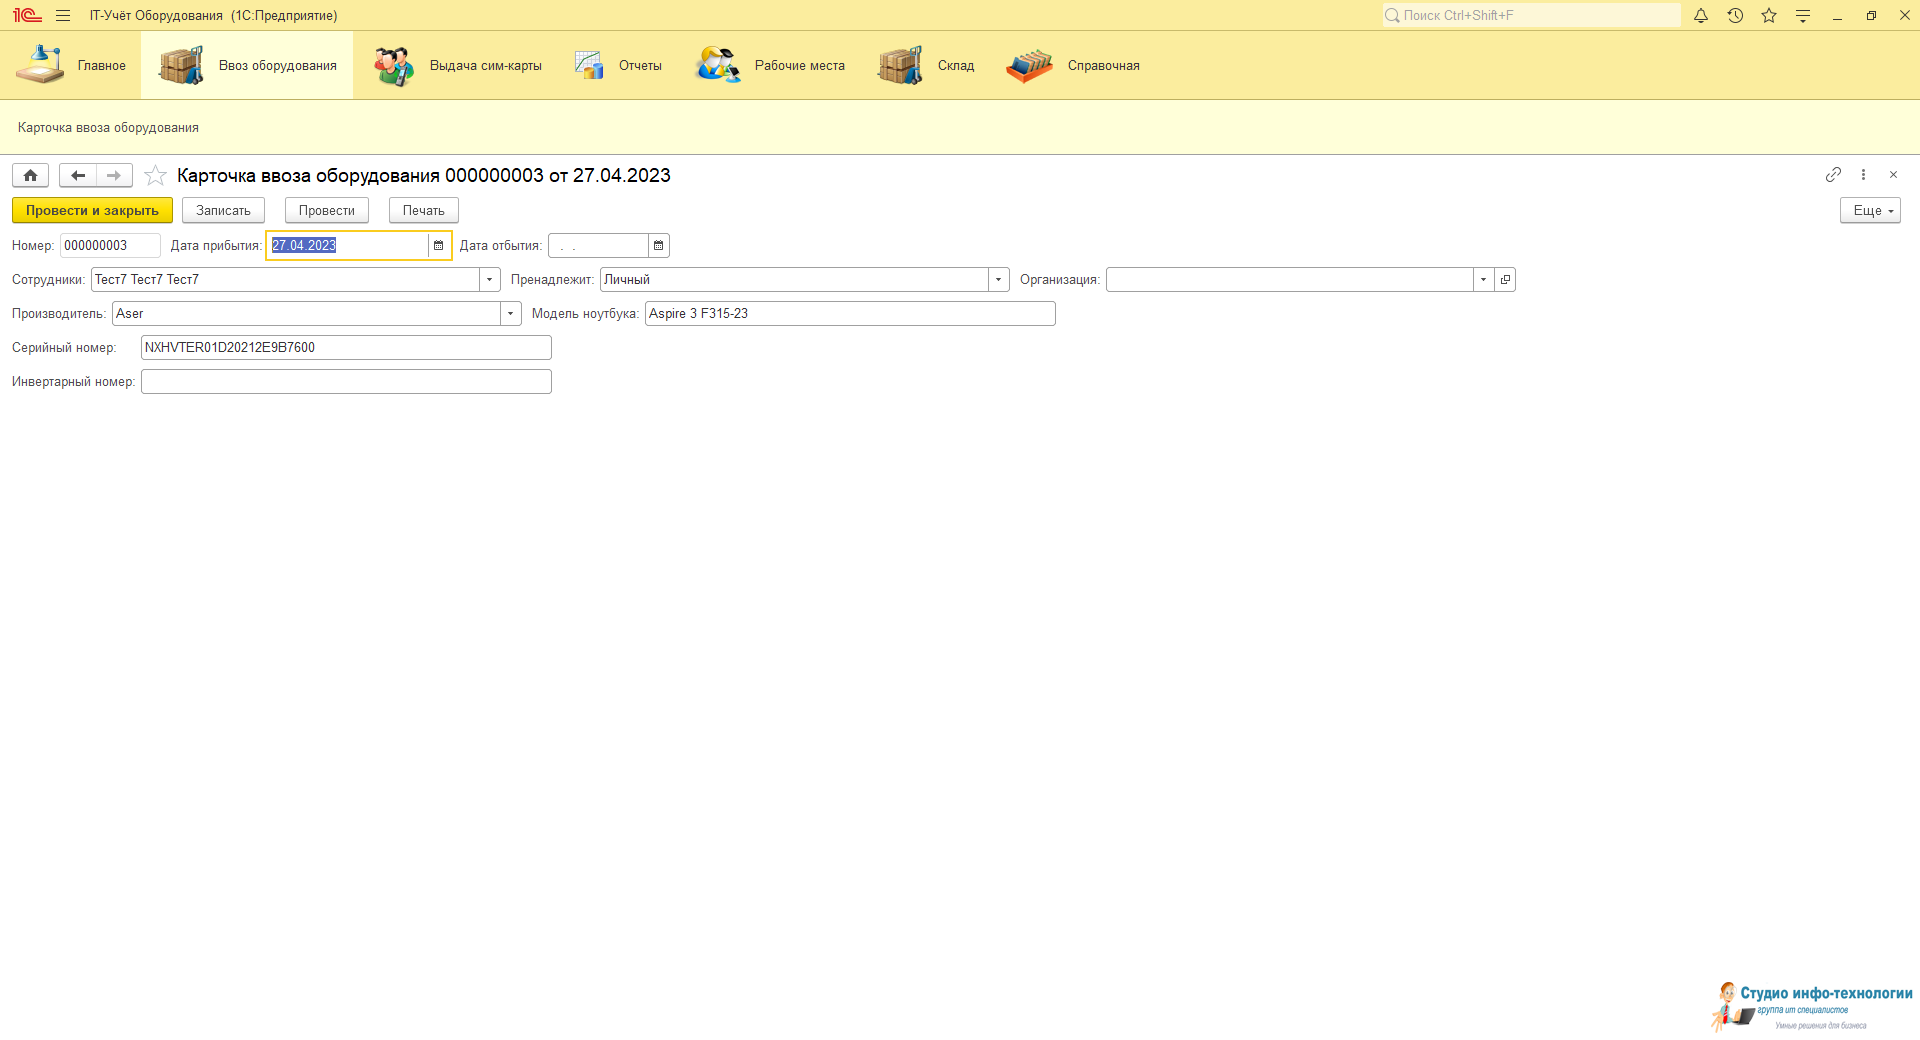Screen dimensions: 1920x1040
Task: Click the Home icon button
Action: 30,176
